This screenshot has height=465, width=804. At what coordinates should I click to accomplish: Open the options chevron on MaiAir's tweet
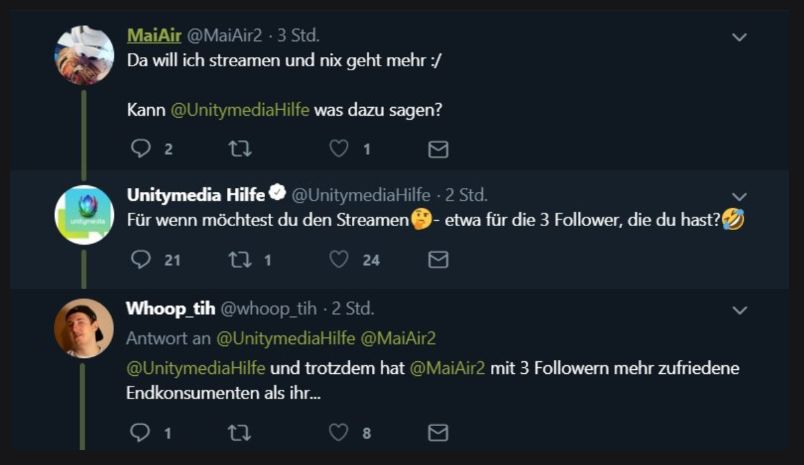coord(739,37)
